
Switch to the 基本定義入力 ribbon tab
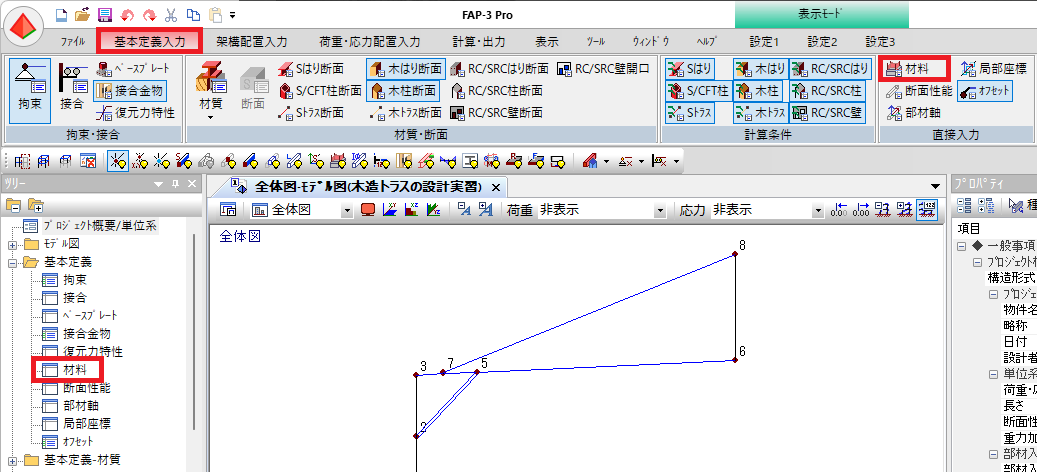pos(149,42)
